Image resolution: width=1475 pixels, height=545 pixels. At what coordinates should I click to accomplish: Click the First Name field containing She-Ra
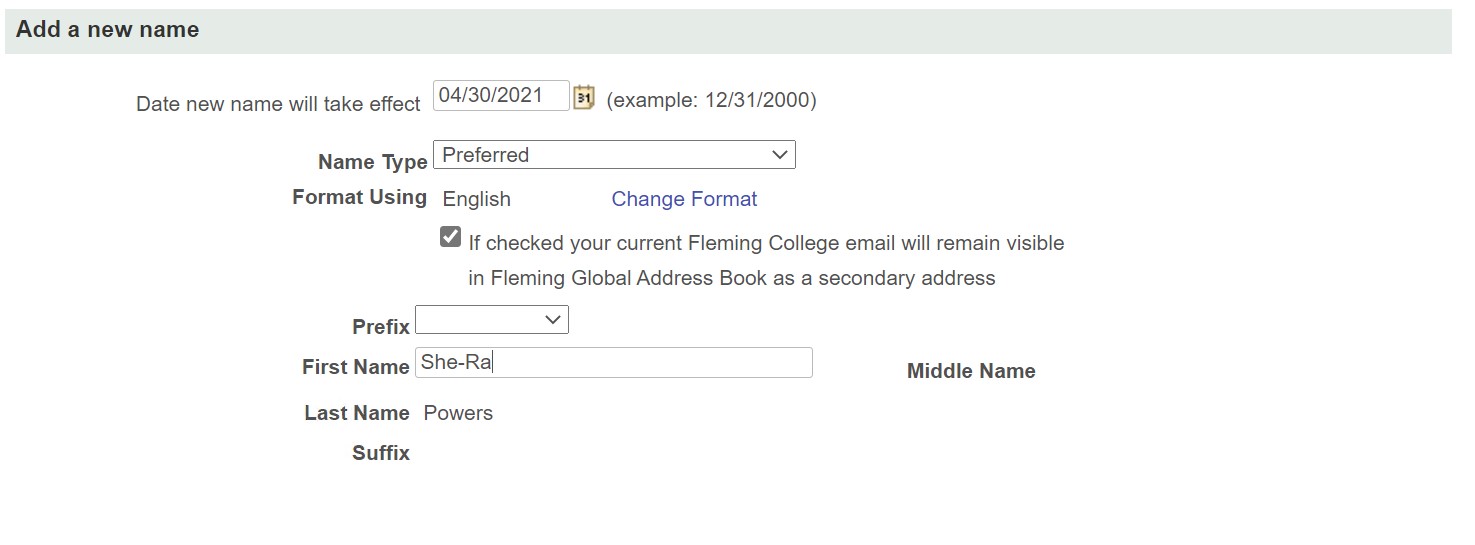[x=613, y=363]
